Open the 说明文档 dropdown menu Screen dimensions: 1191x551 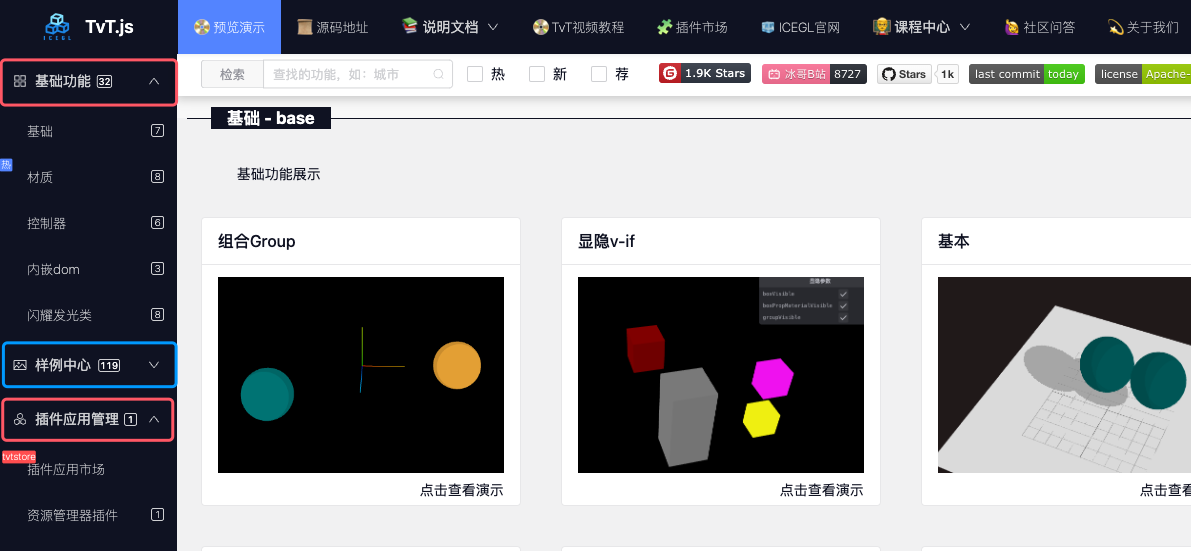[449, 27]
